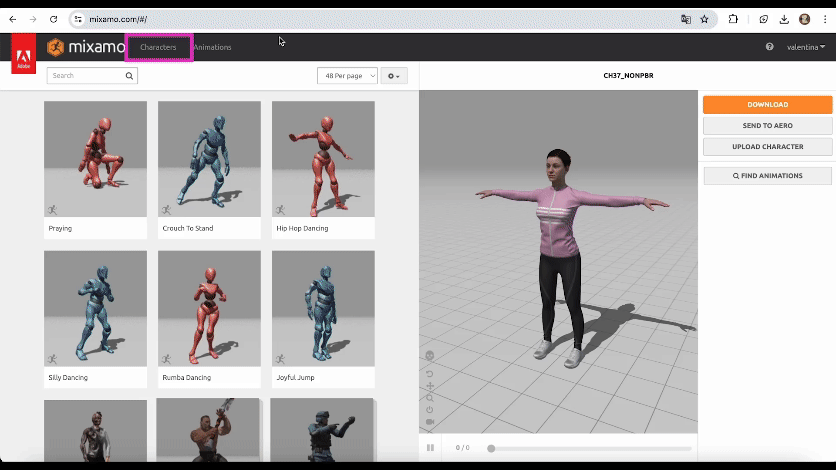Open the valentina account menu
This screenshot has width=836, height=470.
point(805,47)
